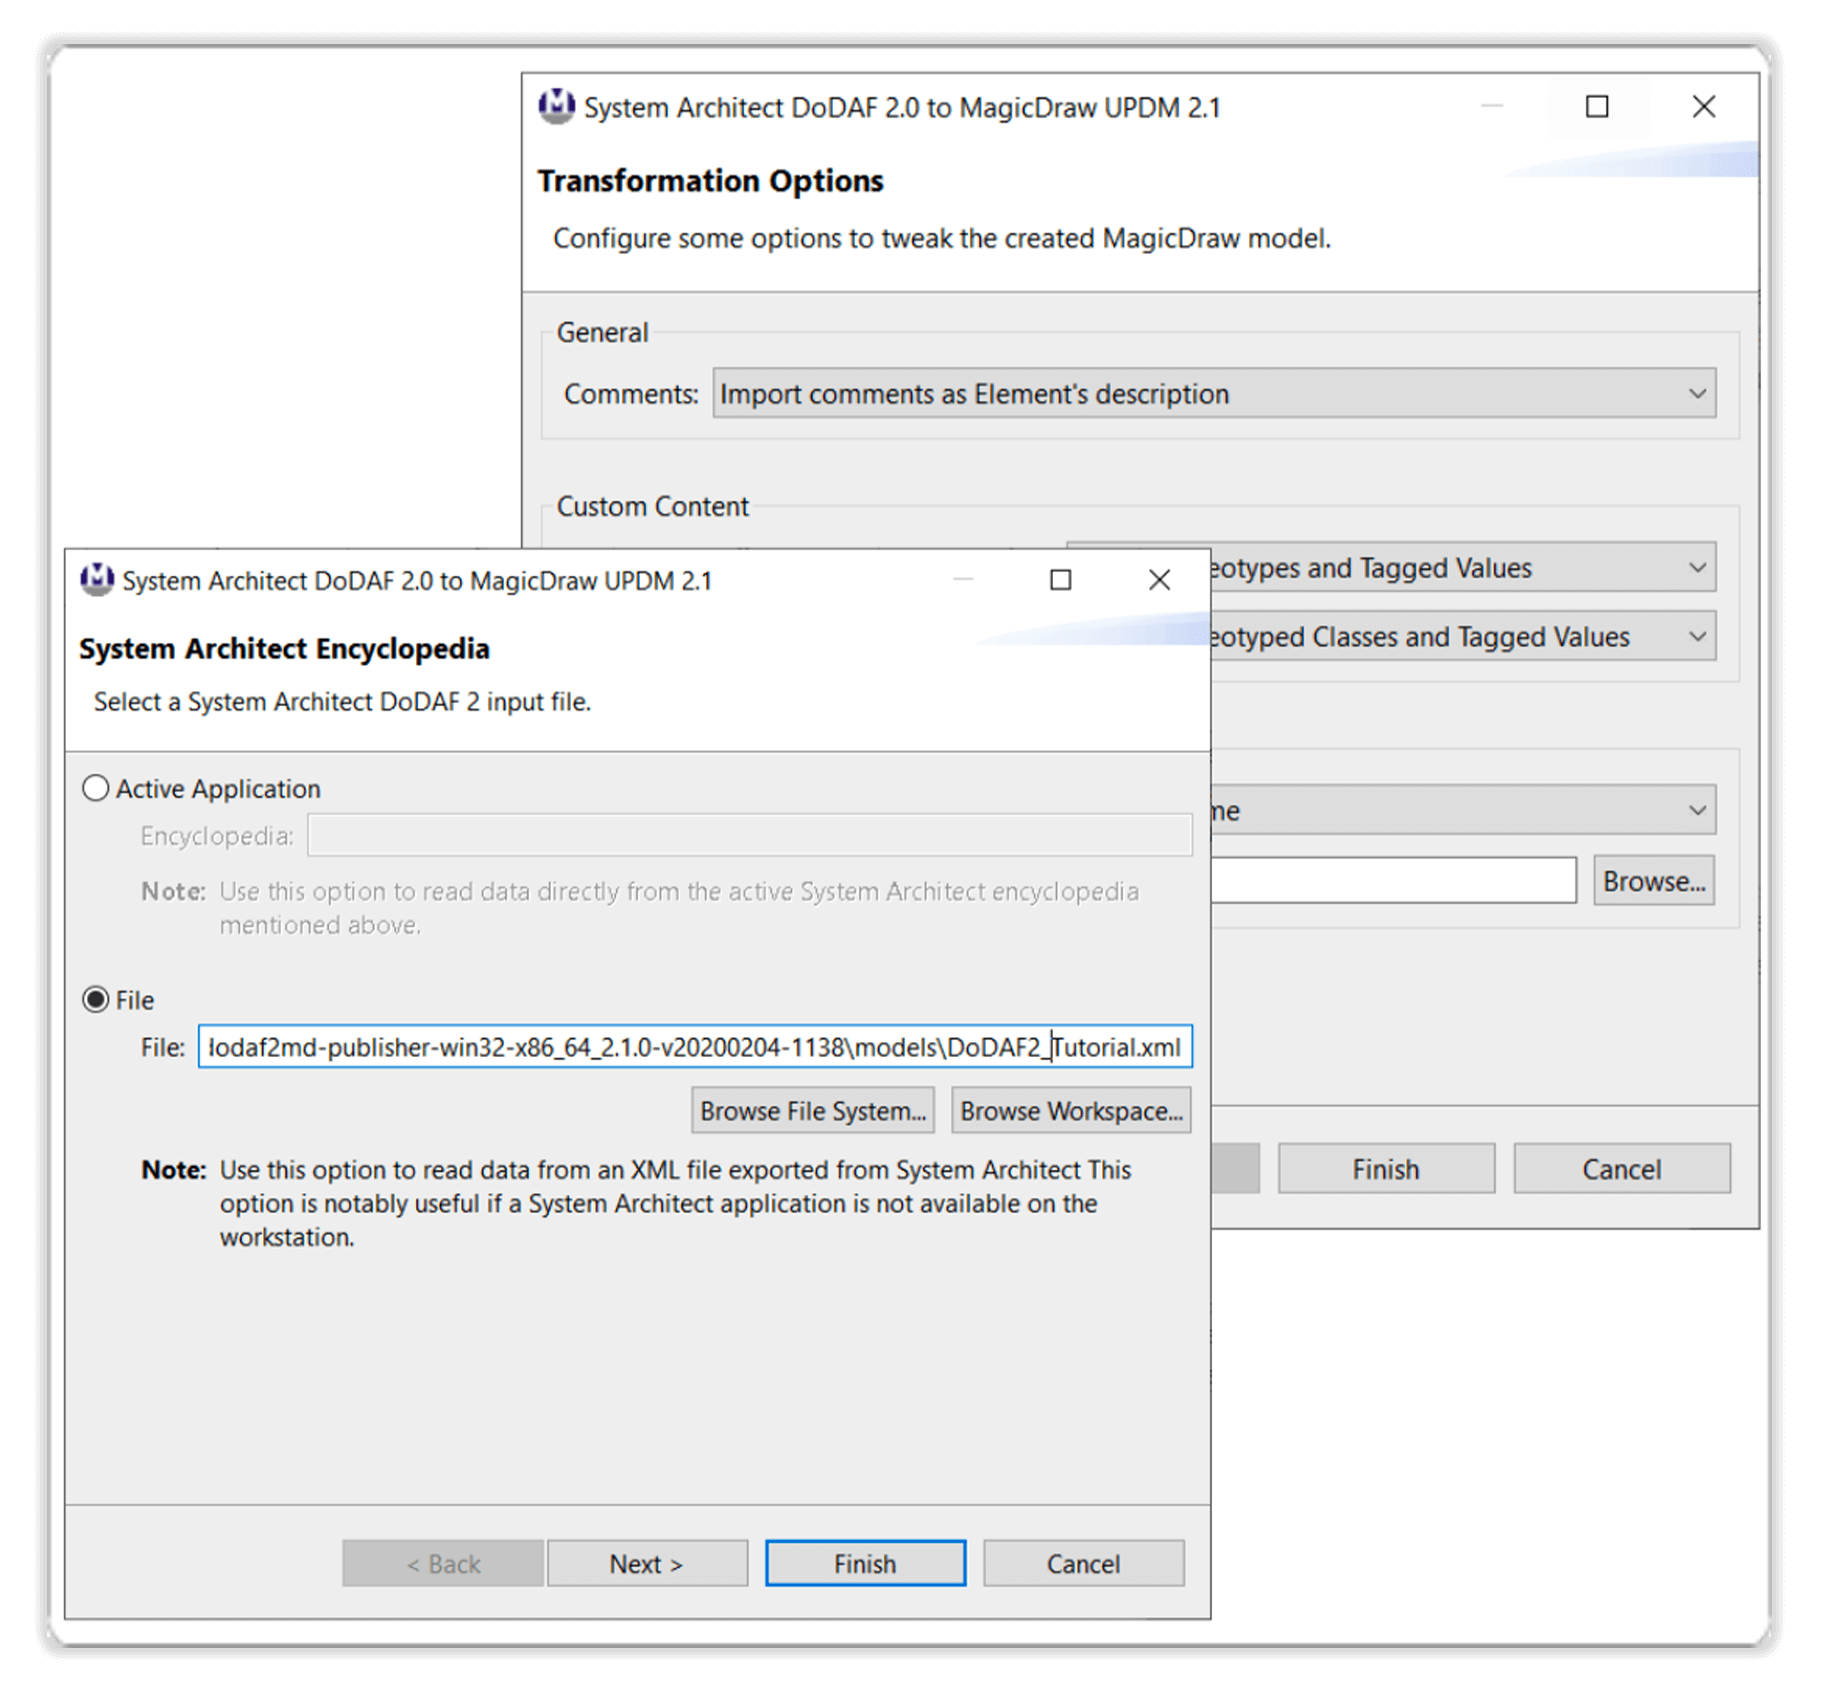This screenshot has width=1825, height=1695.
Task: Click the 'System Architect Encyclopedia' heading text
Action: coord(284,648)
